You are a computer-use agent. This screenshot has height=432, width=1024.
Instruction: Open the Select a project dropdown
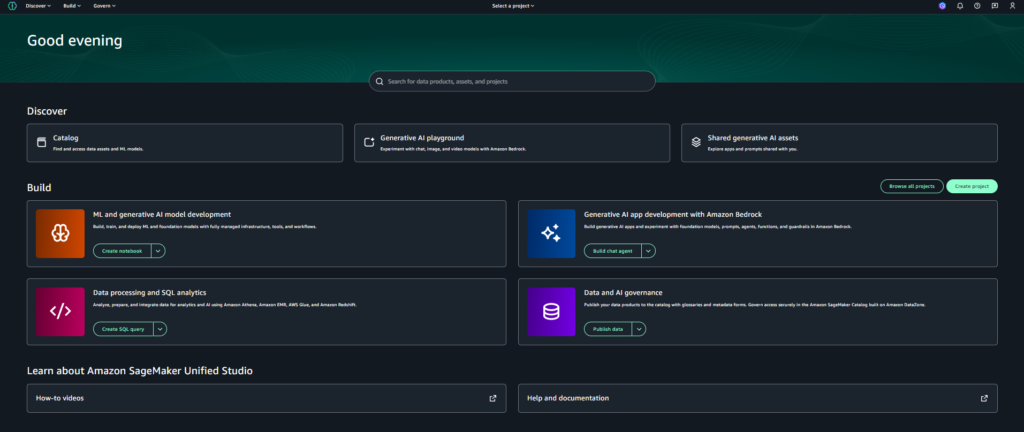tap(513, 6)
